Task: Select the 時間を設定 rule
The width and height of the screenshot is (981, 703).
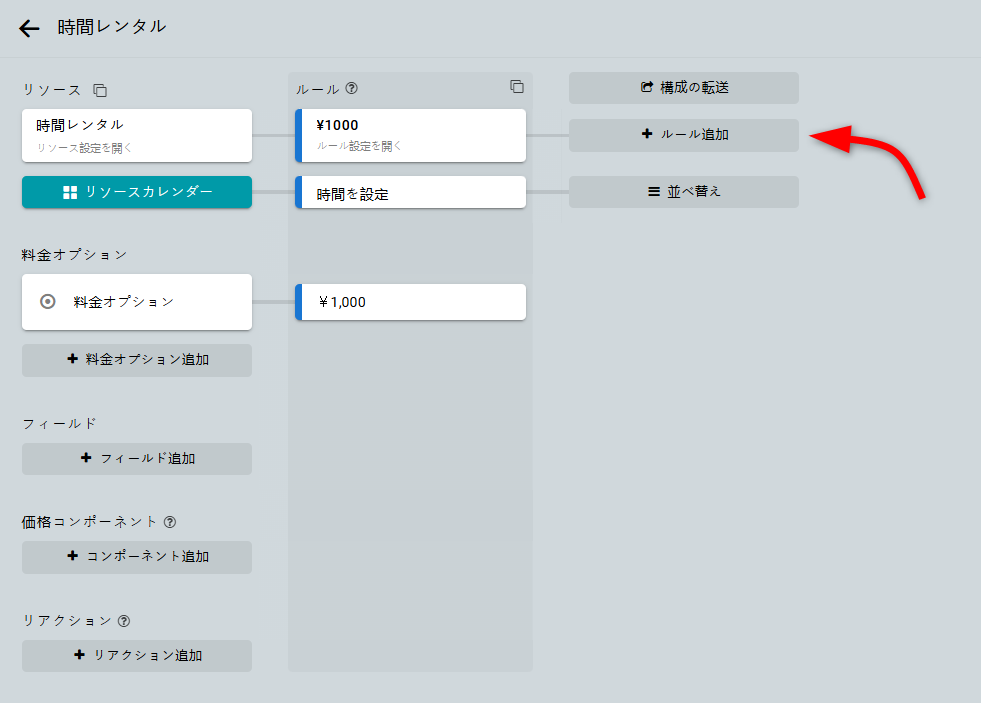Action: click(411, 193)
